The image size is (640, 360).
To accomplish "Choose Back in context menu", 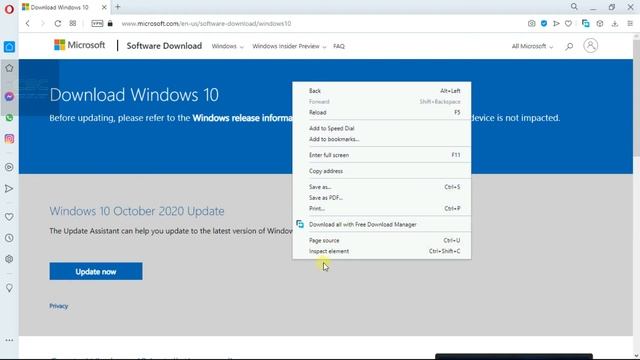I will [x=382, y=91].
